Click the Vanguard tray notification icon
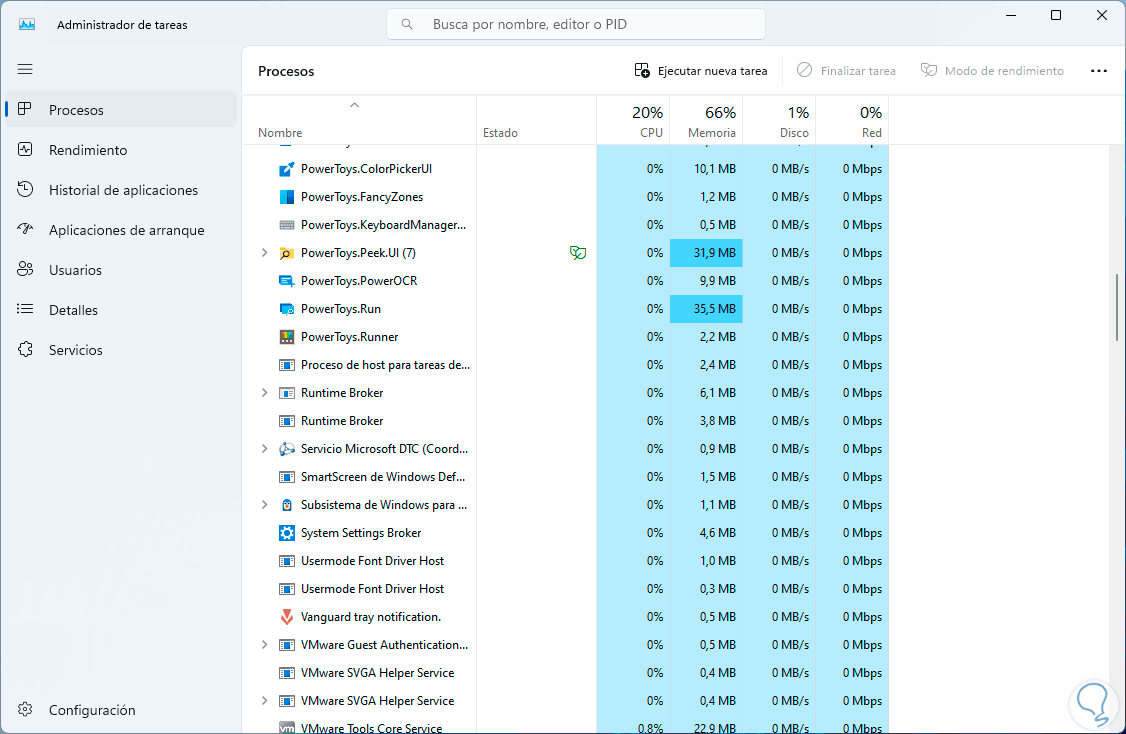This screenshot has width=1126, height=734. (287, 617)
